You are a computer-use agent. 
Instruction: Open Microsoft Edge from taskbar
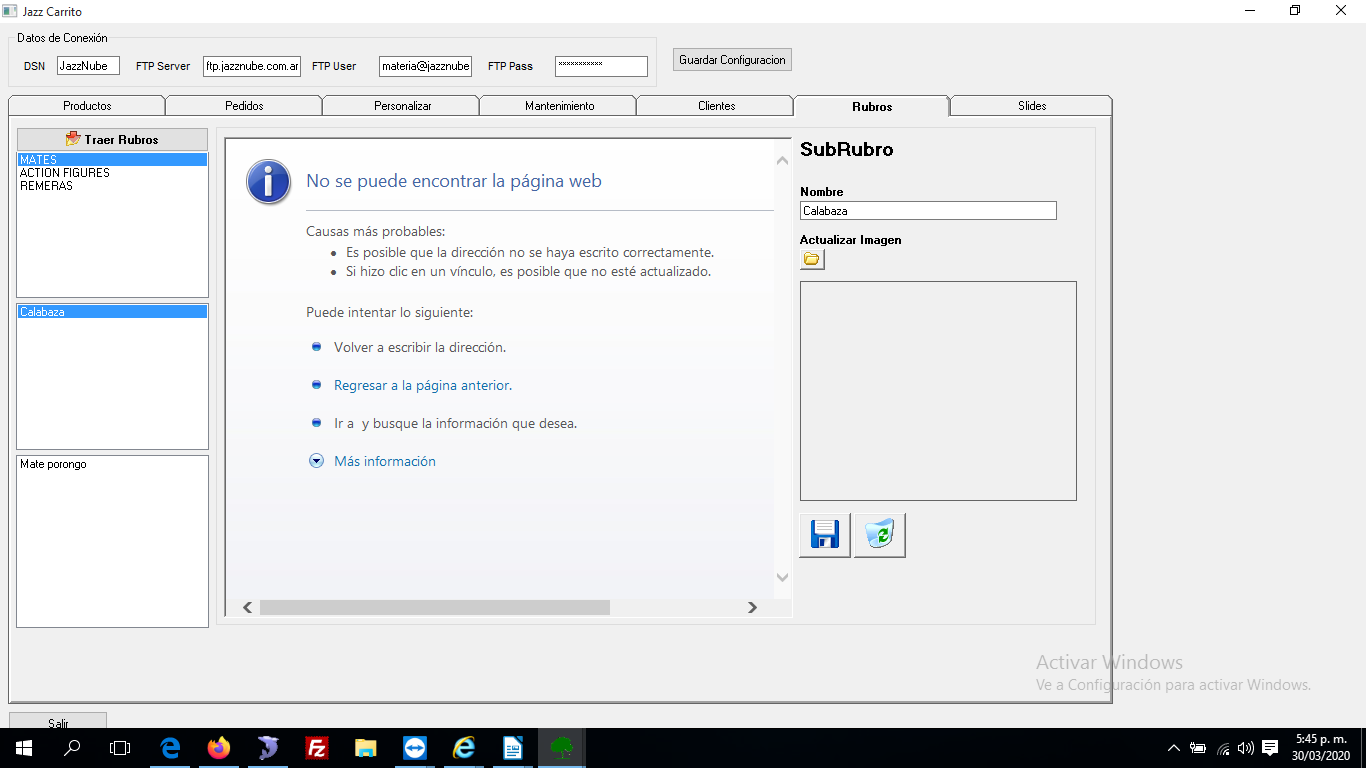pos(170,747)
